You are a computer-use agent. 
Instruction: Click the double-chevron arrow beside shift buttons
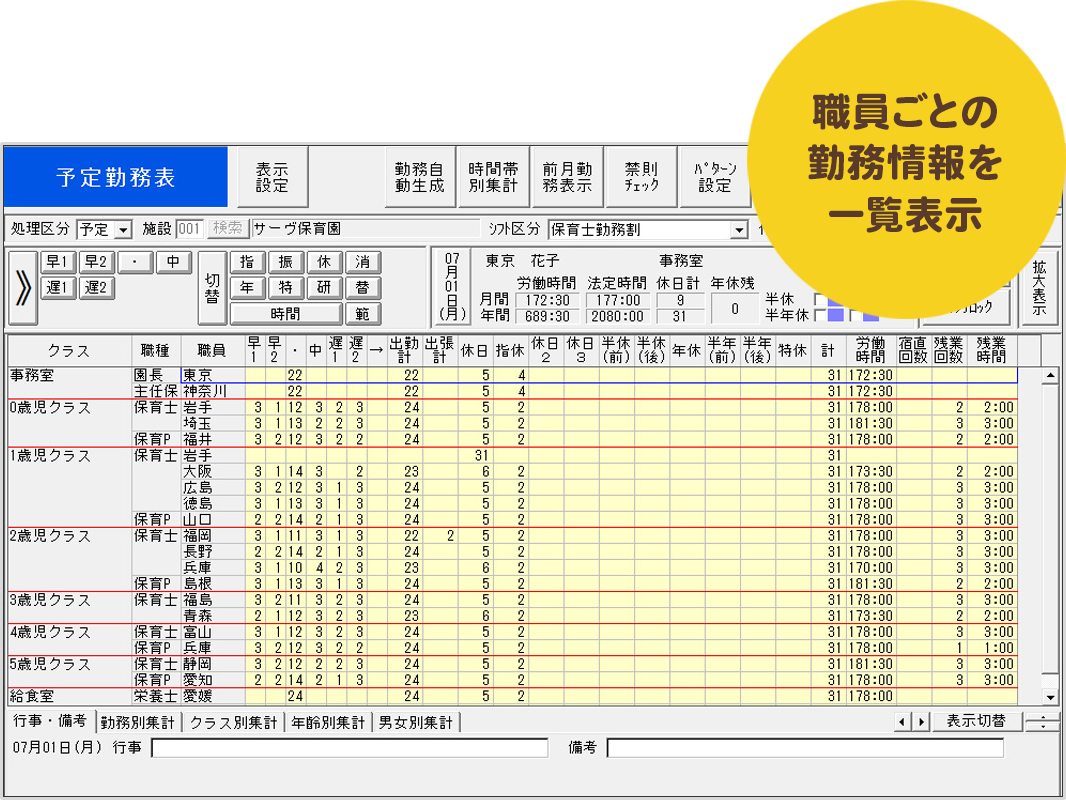coord(22,287)
